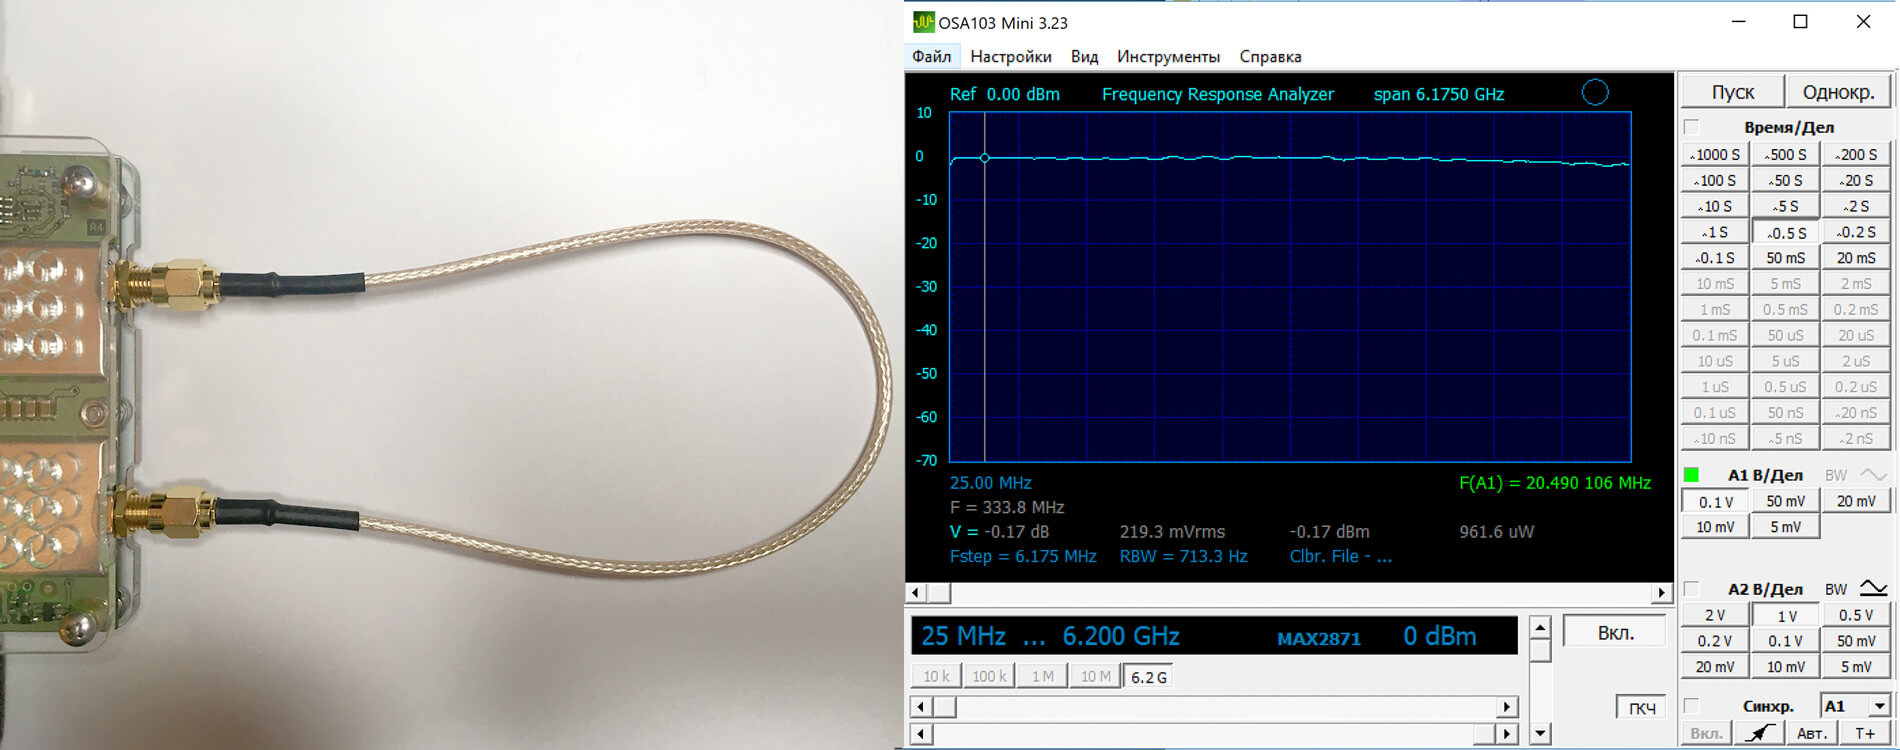The width and height of the screenshot is (1900, 750).
Task: Enable the Время/Дел checkbox
Action: pos(1691,127)
